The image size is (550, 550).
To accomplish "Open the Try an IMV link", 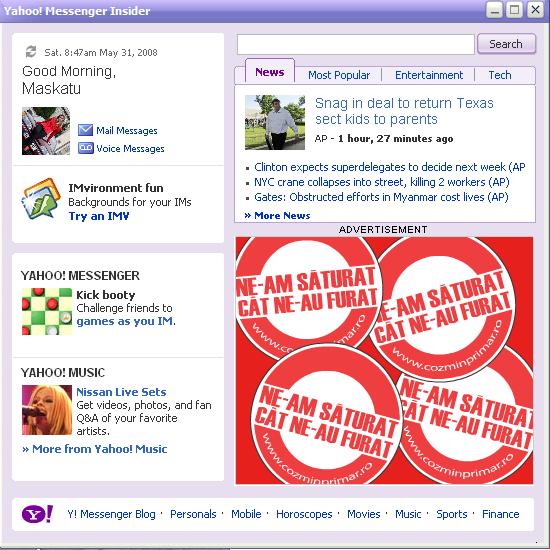I will 99,216.
